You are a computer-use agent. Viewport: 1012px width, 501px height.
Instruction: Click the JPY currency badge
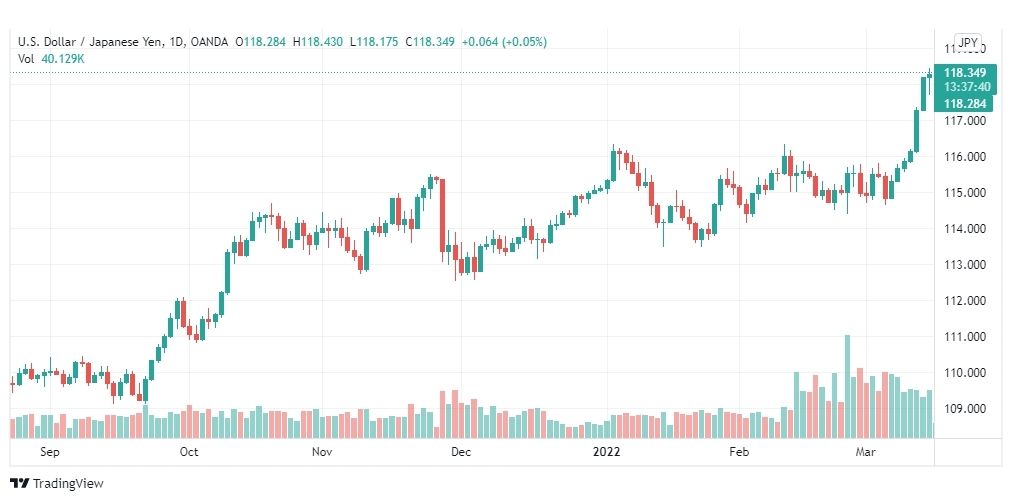[968, 43]
